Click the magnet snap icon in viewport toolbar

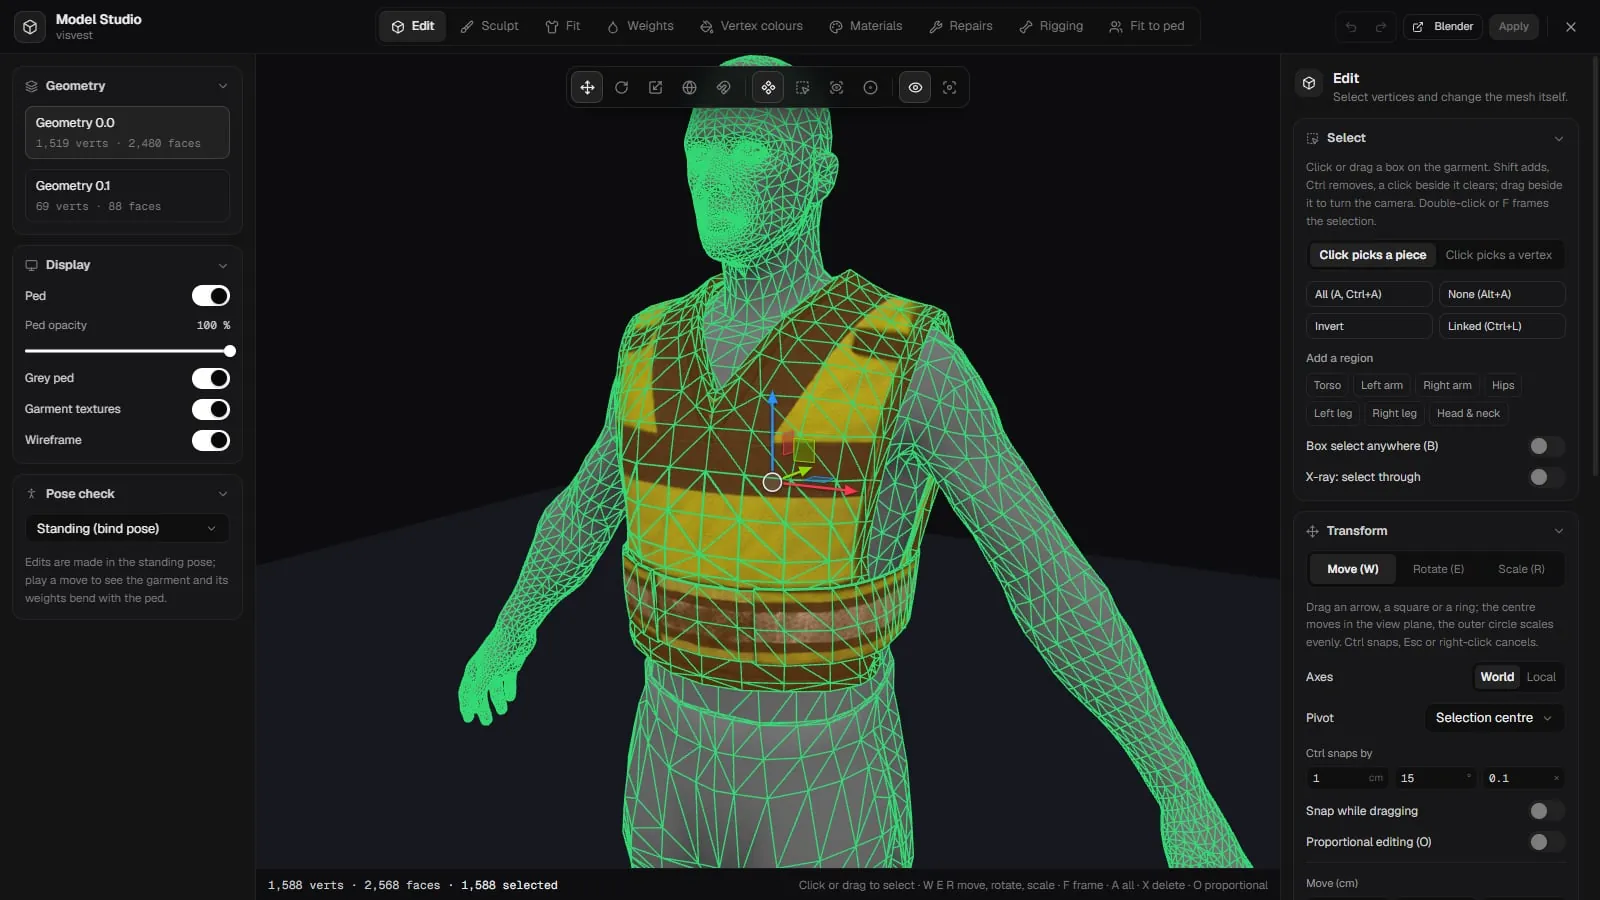pos(723,88)
